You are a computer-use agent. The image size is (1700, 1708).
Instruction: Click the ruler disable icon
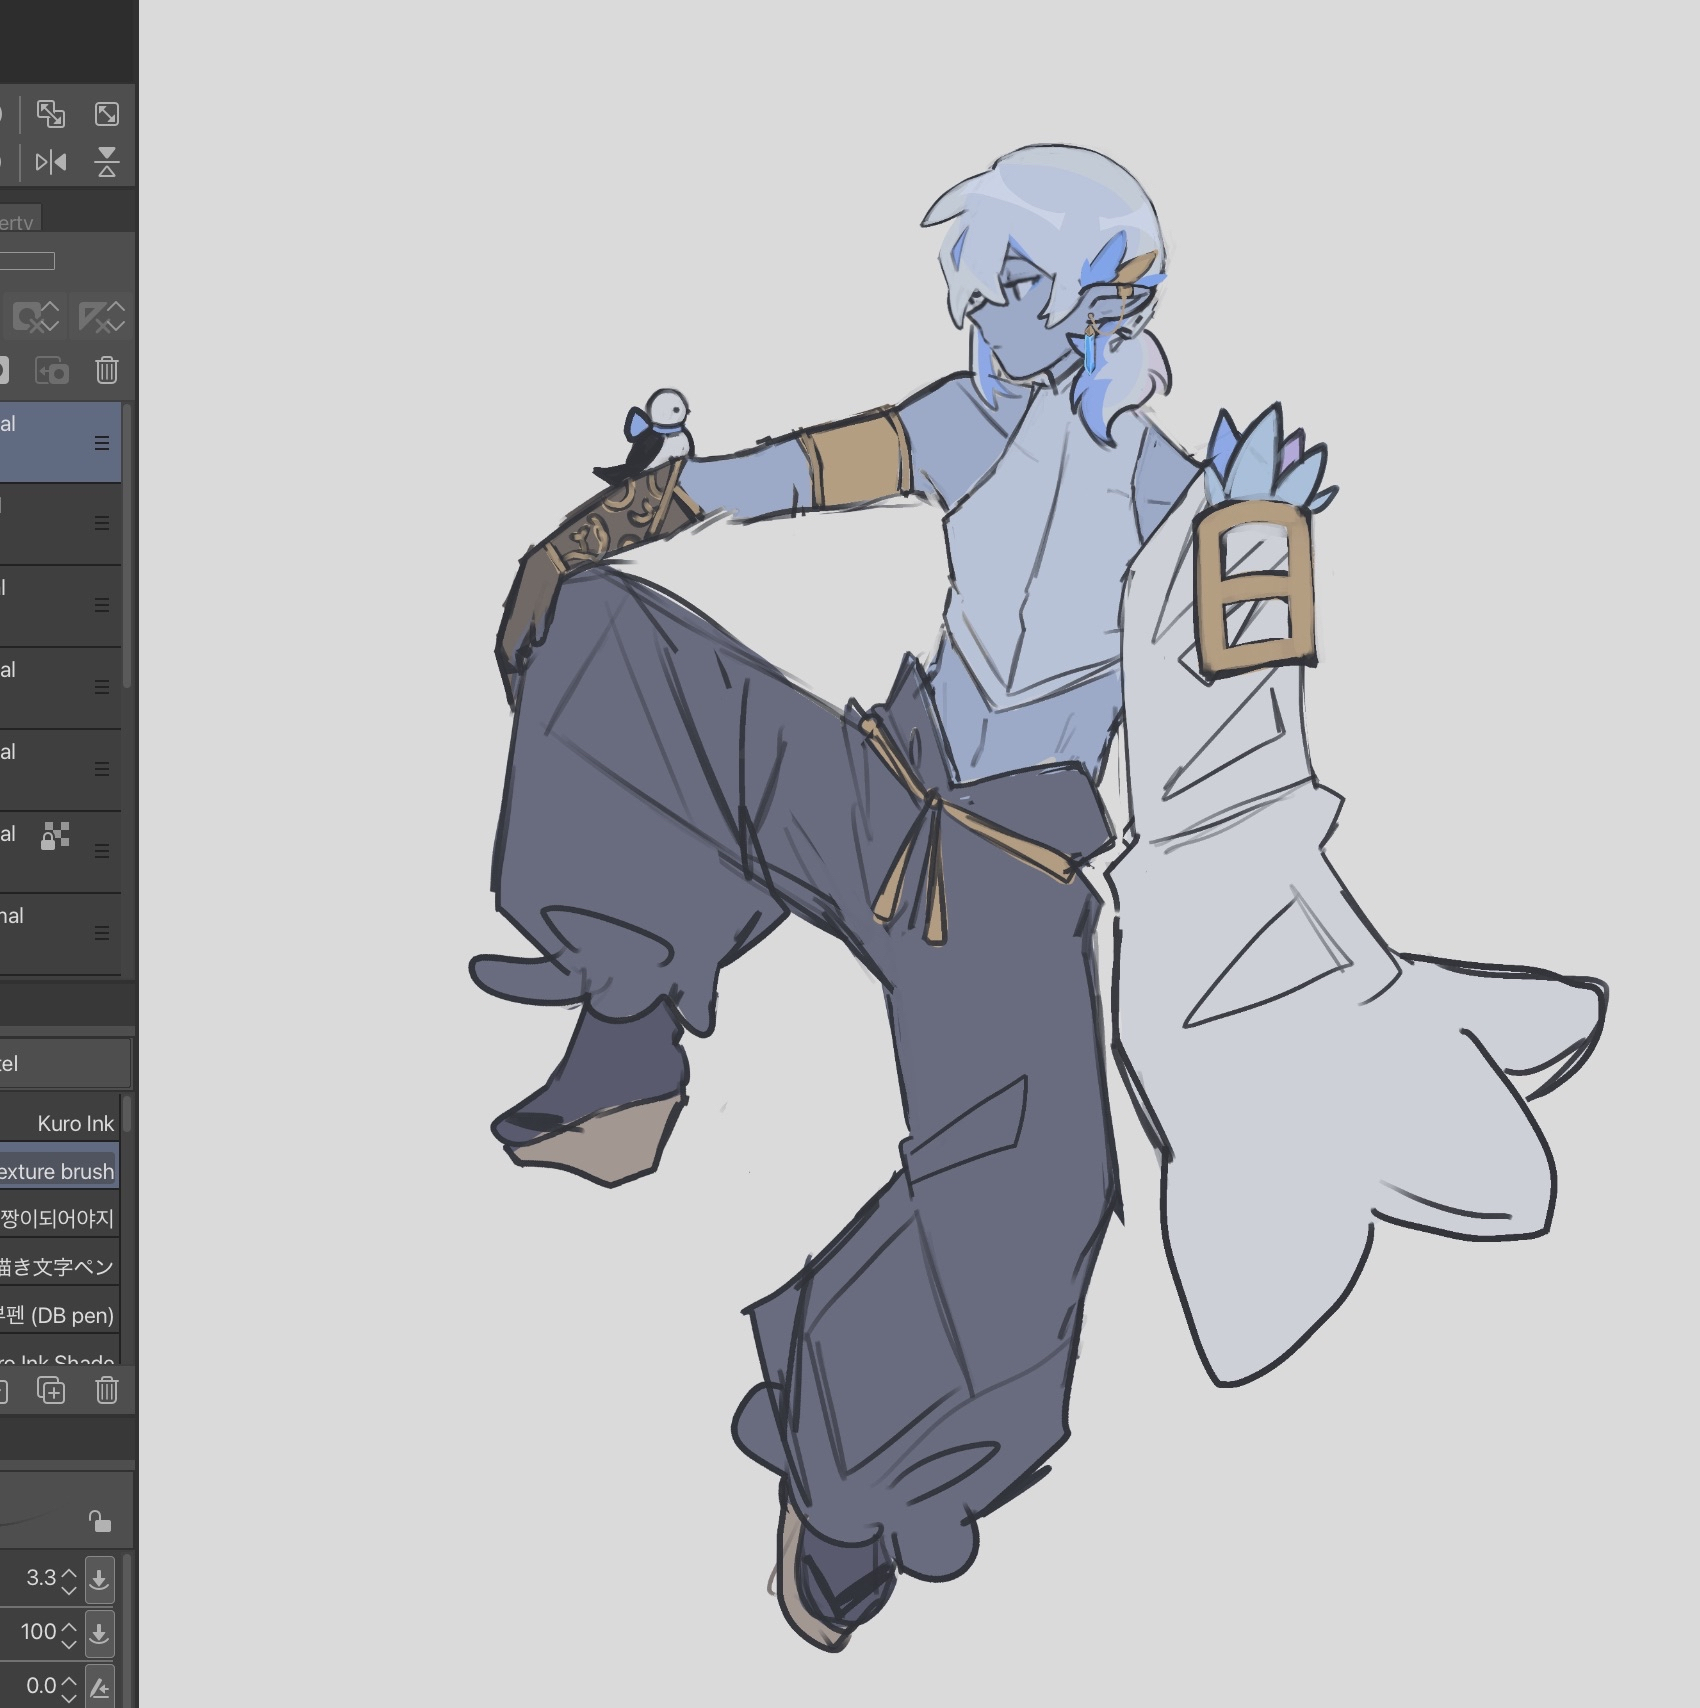(x=101, y=317)
